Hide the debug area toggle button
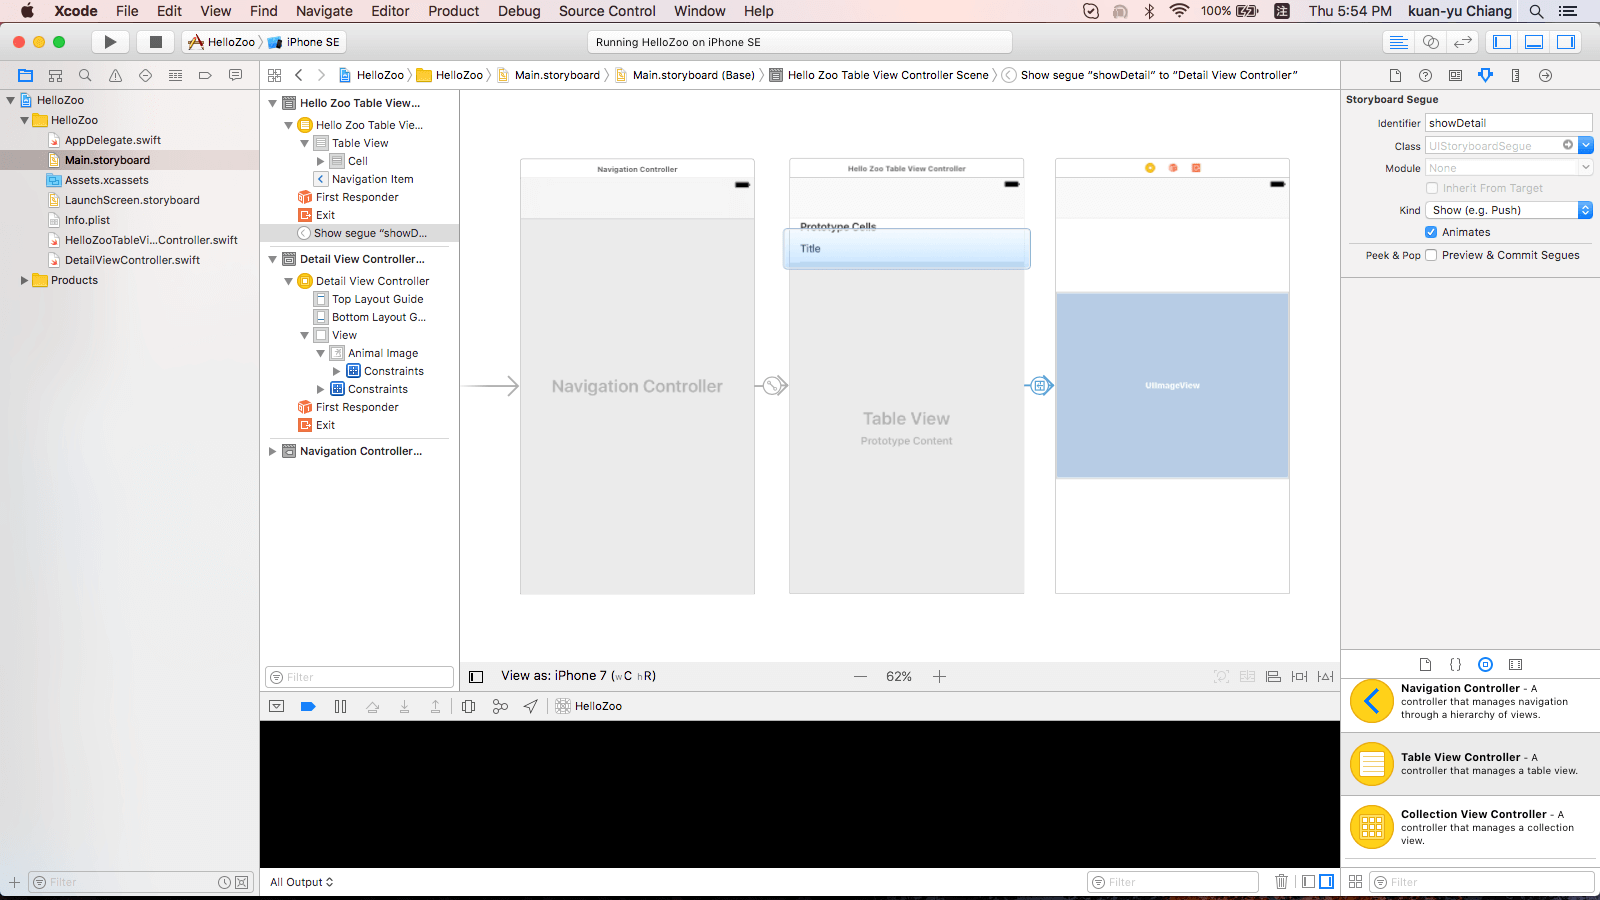 point(277,706)
